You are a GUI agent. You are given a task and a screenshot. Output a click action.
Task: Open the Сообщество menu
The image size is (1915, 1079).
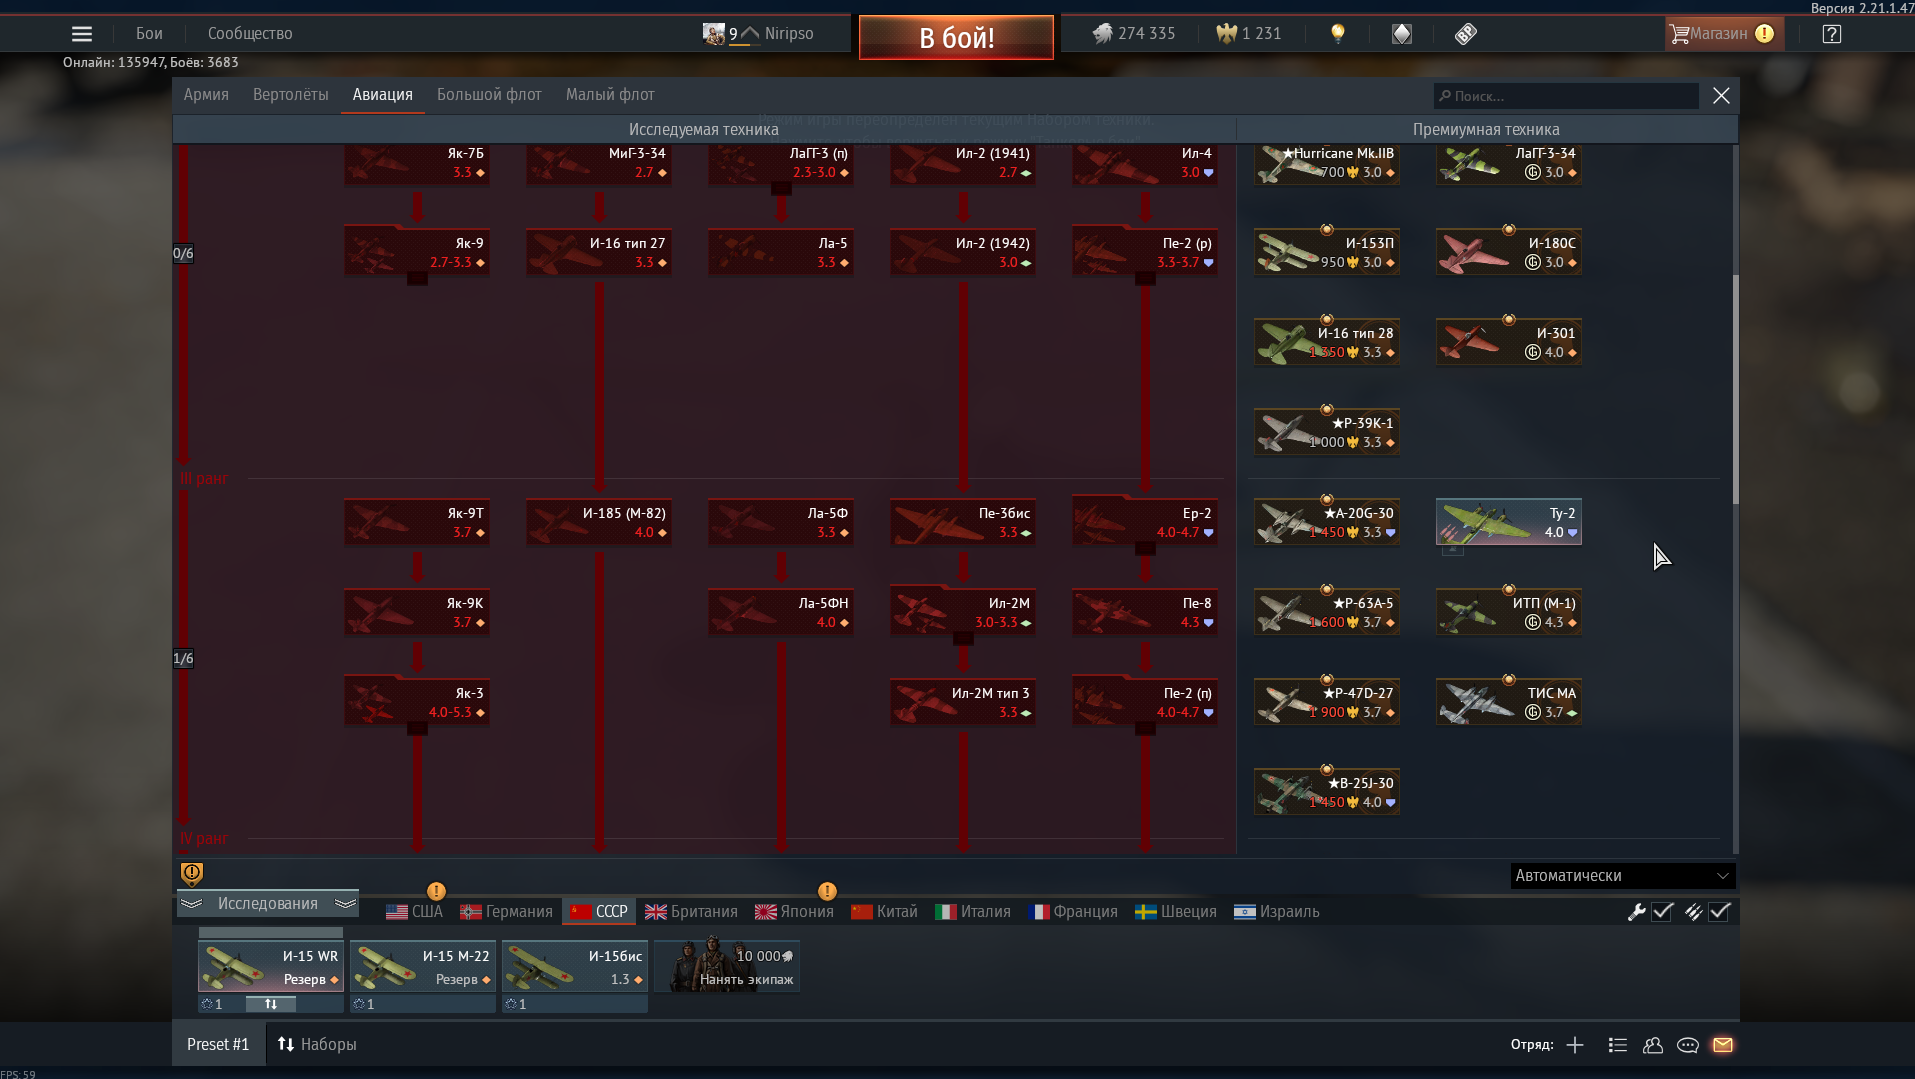click(250, 34)
